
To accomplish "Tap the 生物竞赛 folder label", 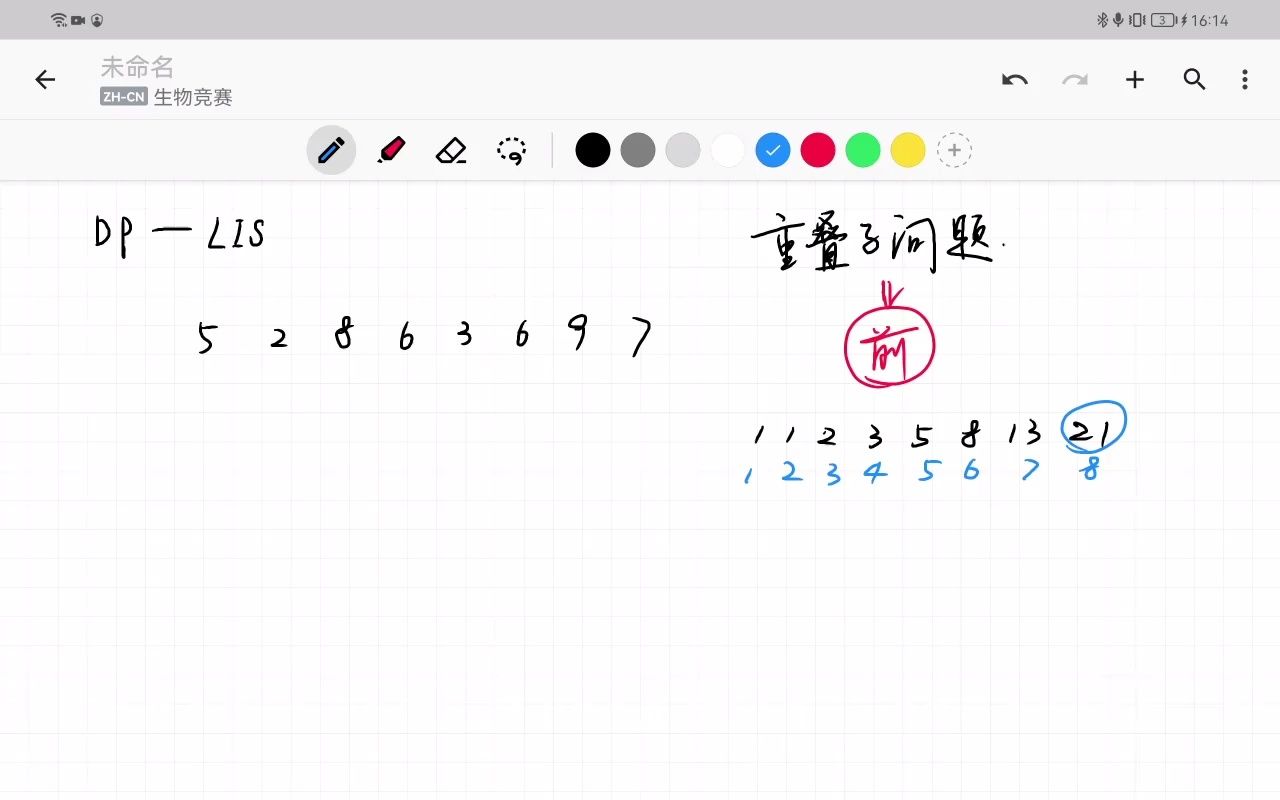I will (x=188, y=97).
